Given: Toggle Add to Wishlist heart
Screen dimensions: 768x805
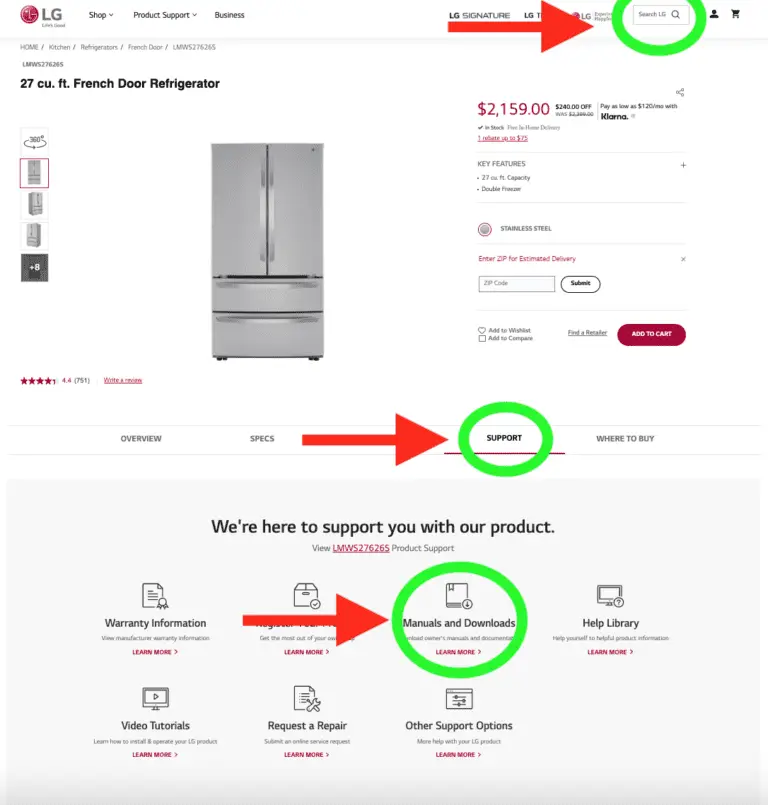Looking at the screenshot, I should coord(480,330).
